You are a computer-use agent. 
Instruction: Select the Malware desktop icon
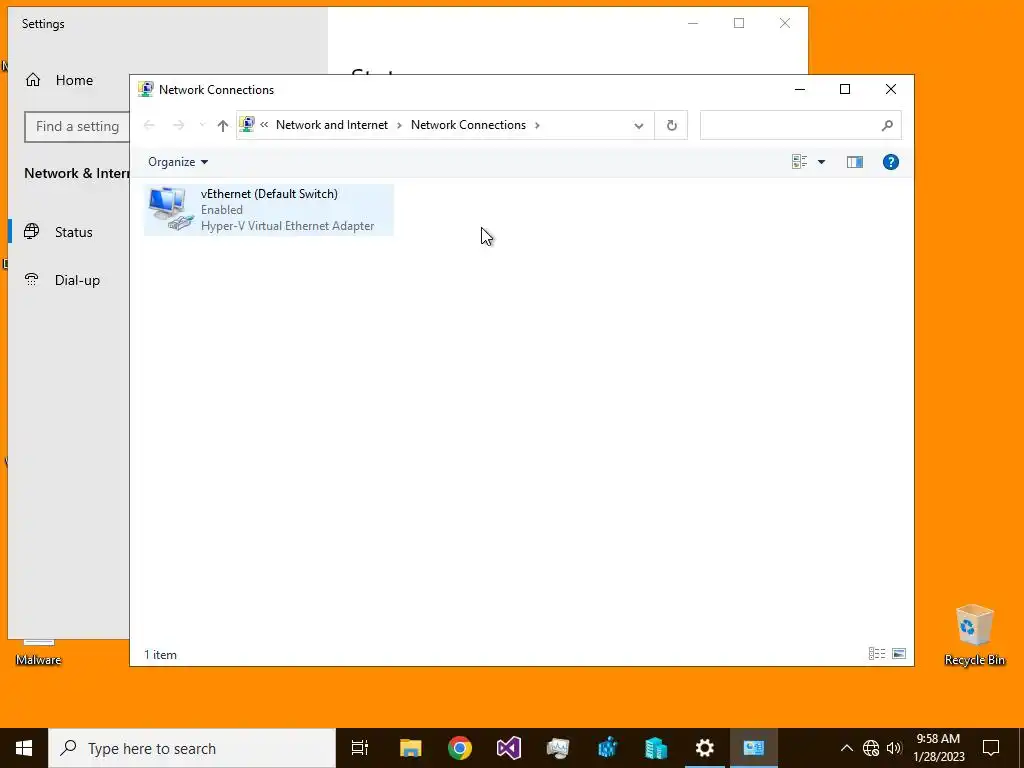39,653
